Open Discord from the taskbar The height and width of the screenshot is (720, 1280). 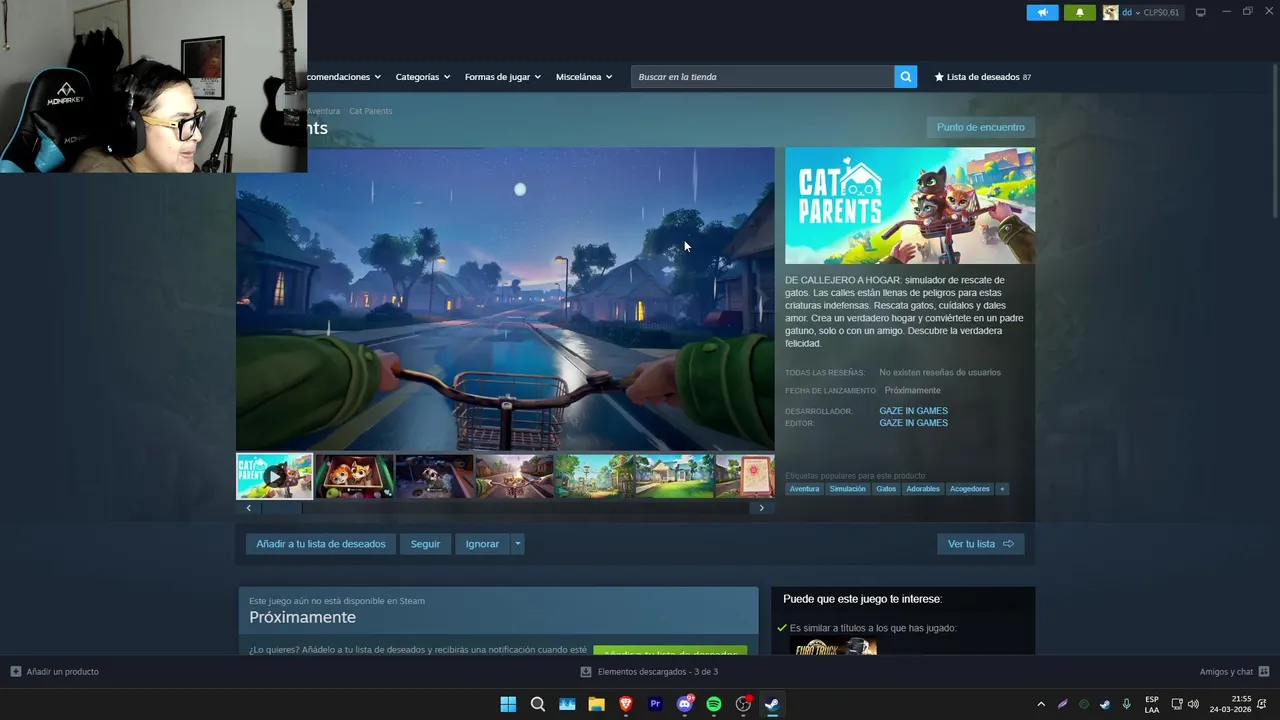pyautogui.click(x=685, y=704)
